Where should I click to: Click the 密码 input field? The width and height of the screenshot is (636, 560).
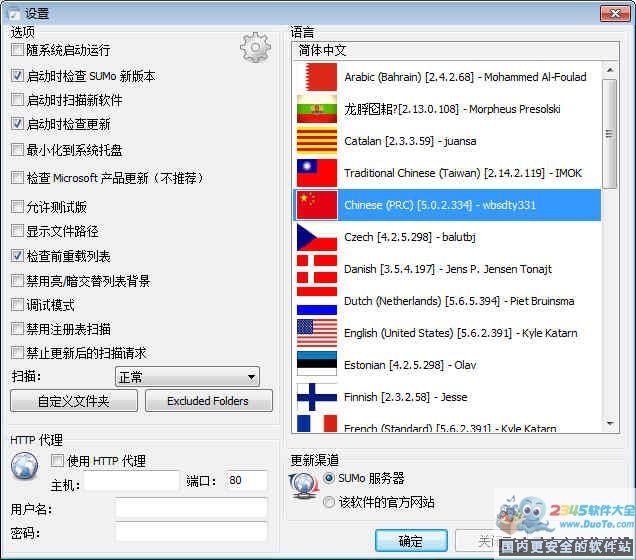pyautogui.click(x=191, y=532)
